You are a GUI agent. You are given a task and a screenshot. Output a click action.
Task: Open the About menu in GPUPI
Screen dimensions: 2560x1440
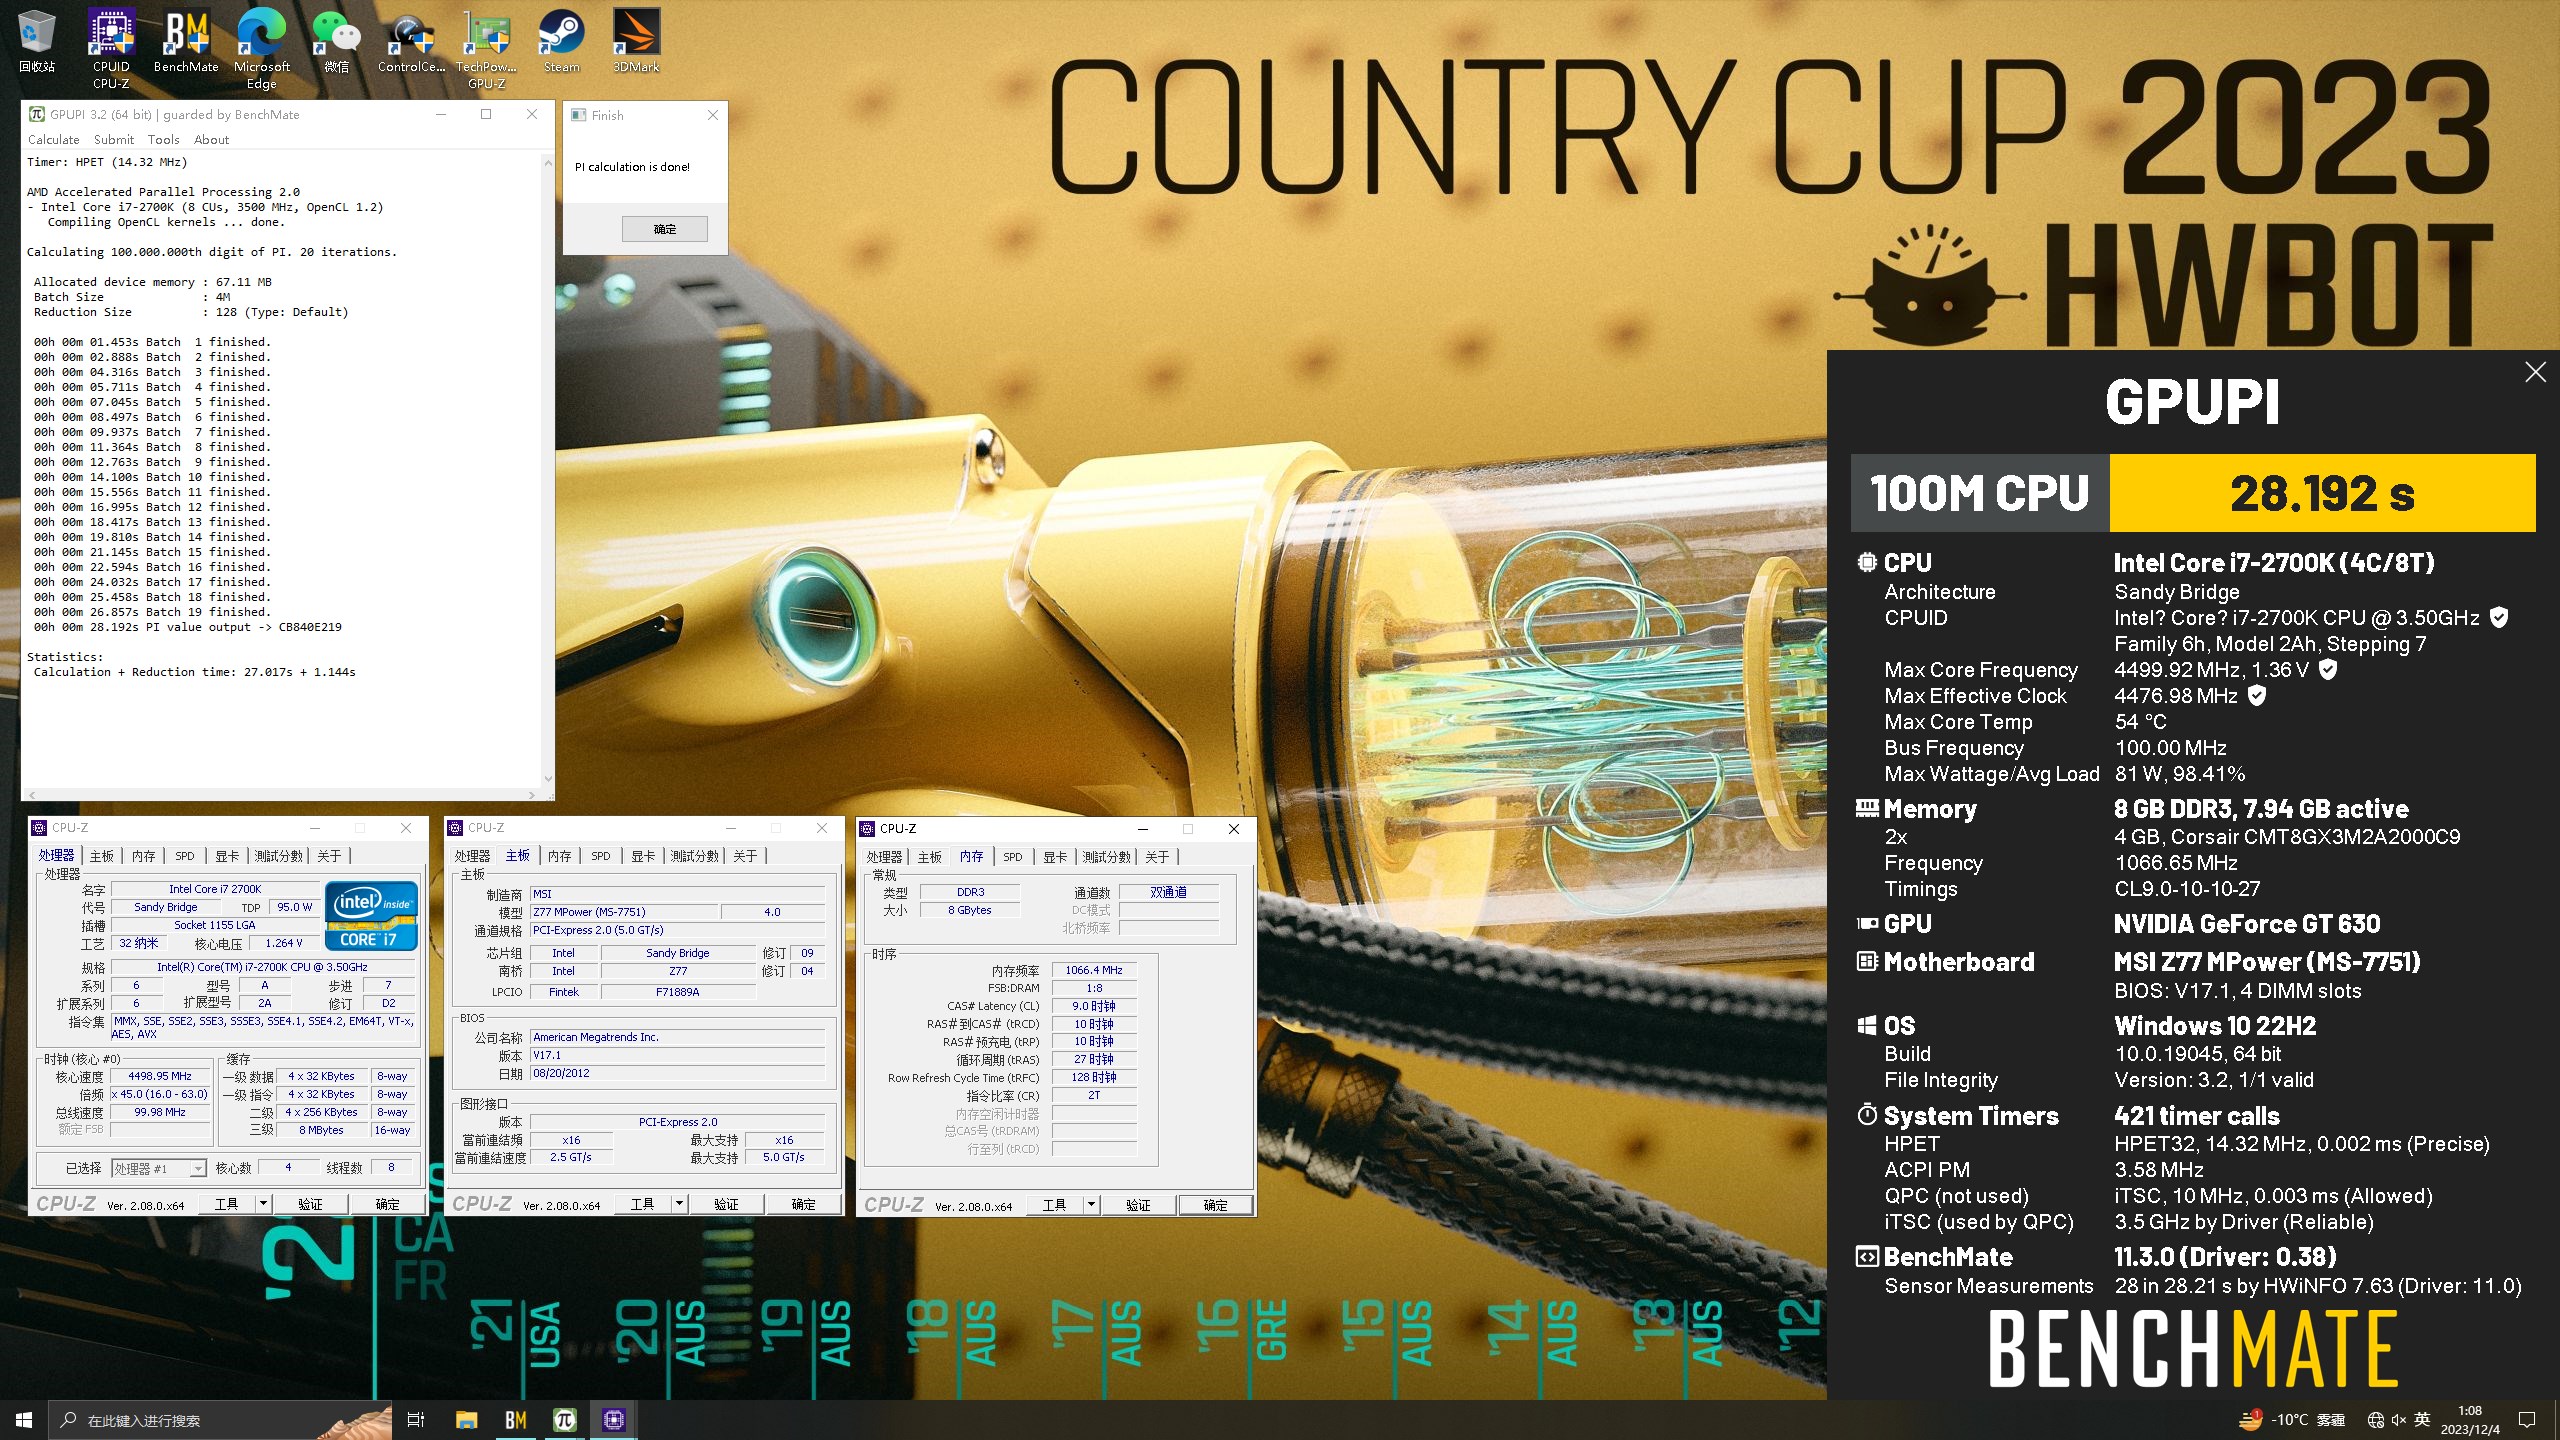pyautogui.click(x=211, y=140)
